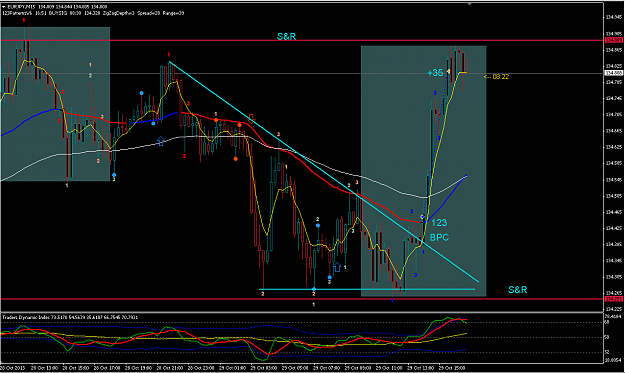Viewport: 625px width, 373px height.
Task: Select the upper S&R text label
Action: pos(286,36)
